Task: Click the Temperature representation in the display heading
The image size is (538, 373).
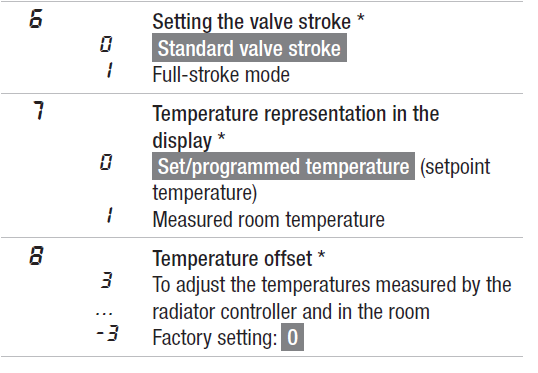Action: (x=296, y=127)
